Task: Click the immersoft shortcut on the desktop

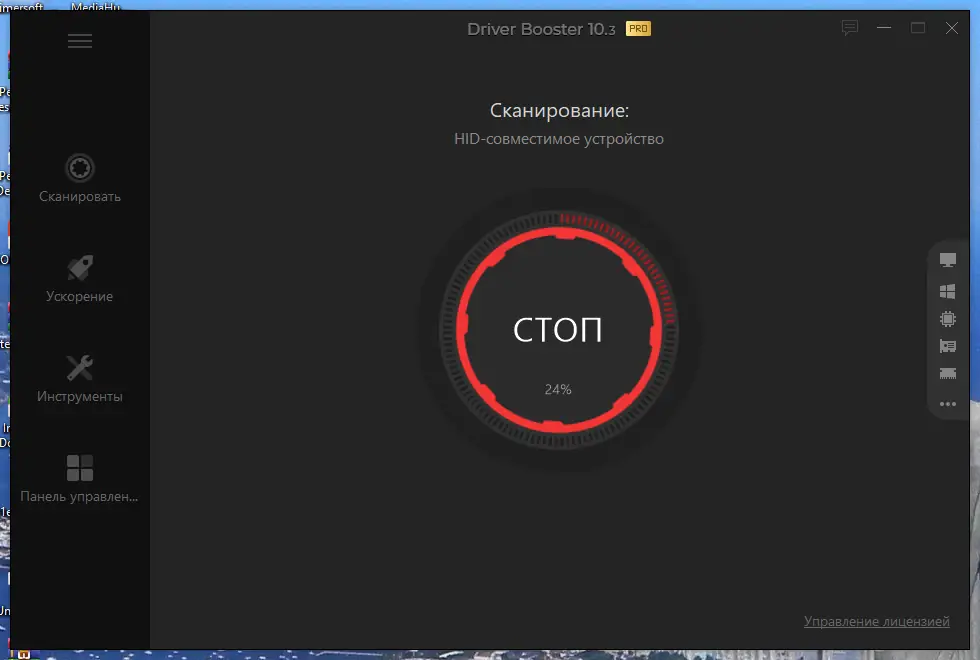Action: click(20, 5)
